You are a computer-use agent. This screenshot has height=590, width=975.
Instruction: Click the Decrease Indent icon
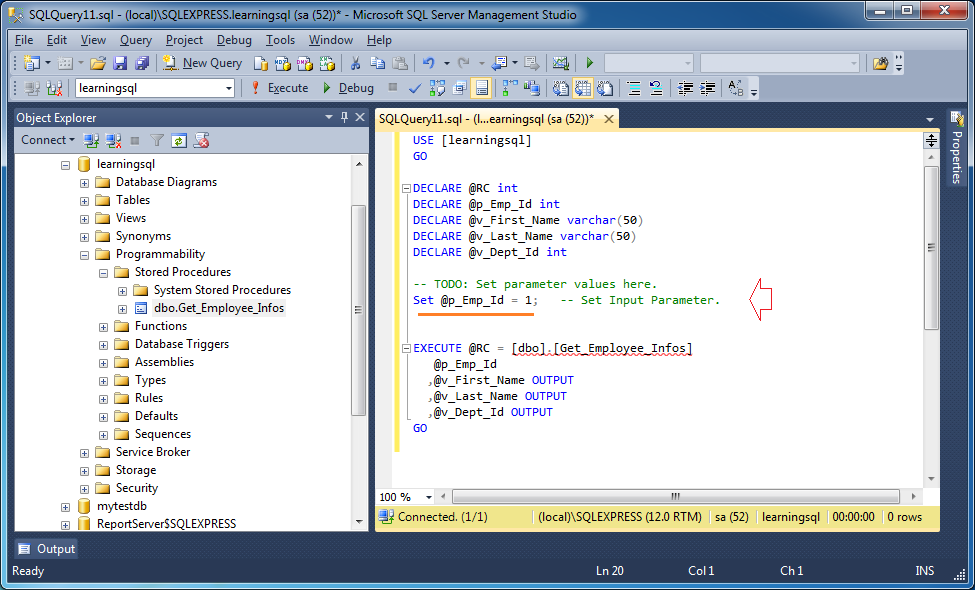click(685, 88)
